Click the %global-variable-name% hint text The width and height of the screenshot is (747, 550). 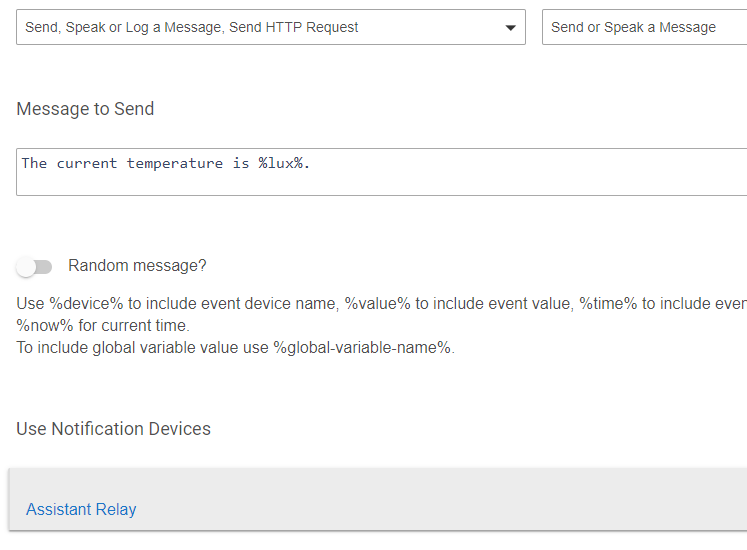click(x=362, y=347)
